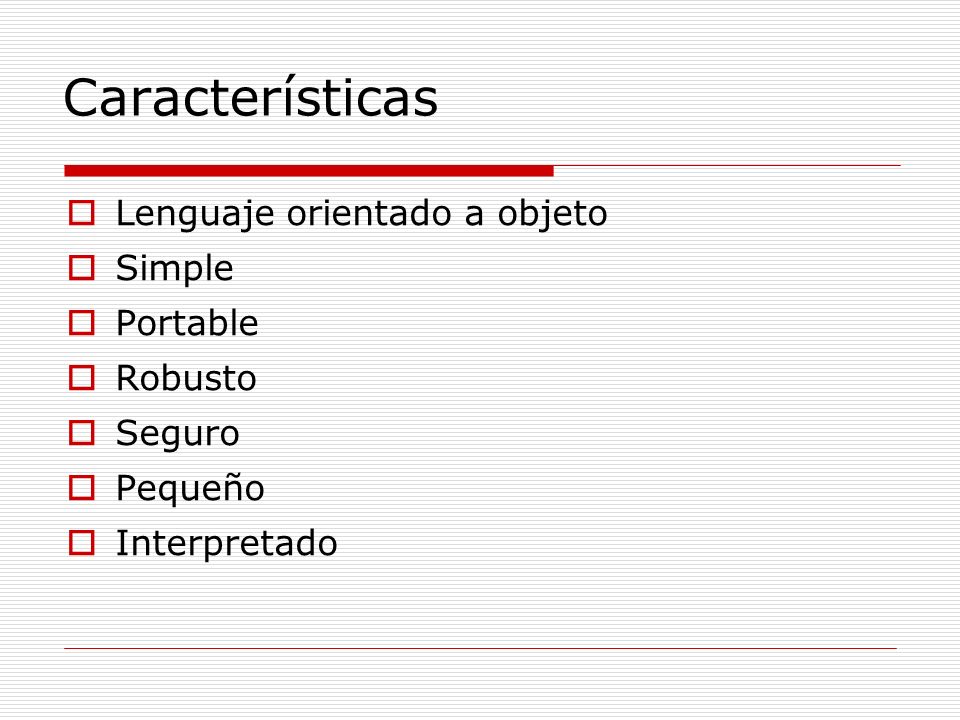
Task: Click the word Portable
Action: pyautogui.click(x=187, y=323)
